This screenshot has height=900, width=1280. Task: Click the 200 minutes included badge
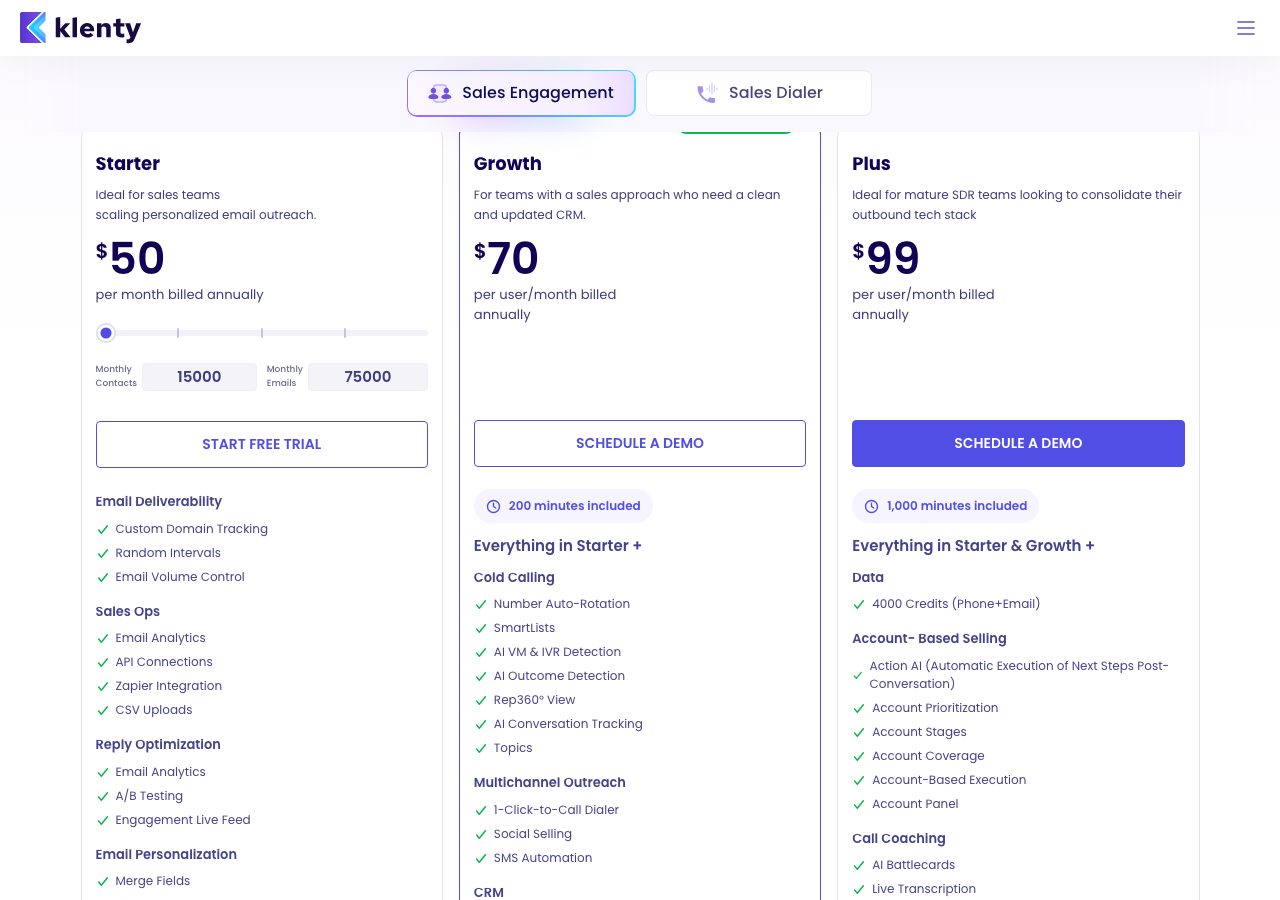(x=563, y=506)
